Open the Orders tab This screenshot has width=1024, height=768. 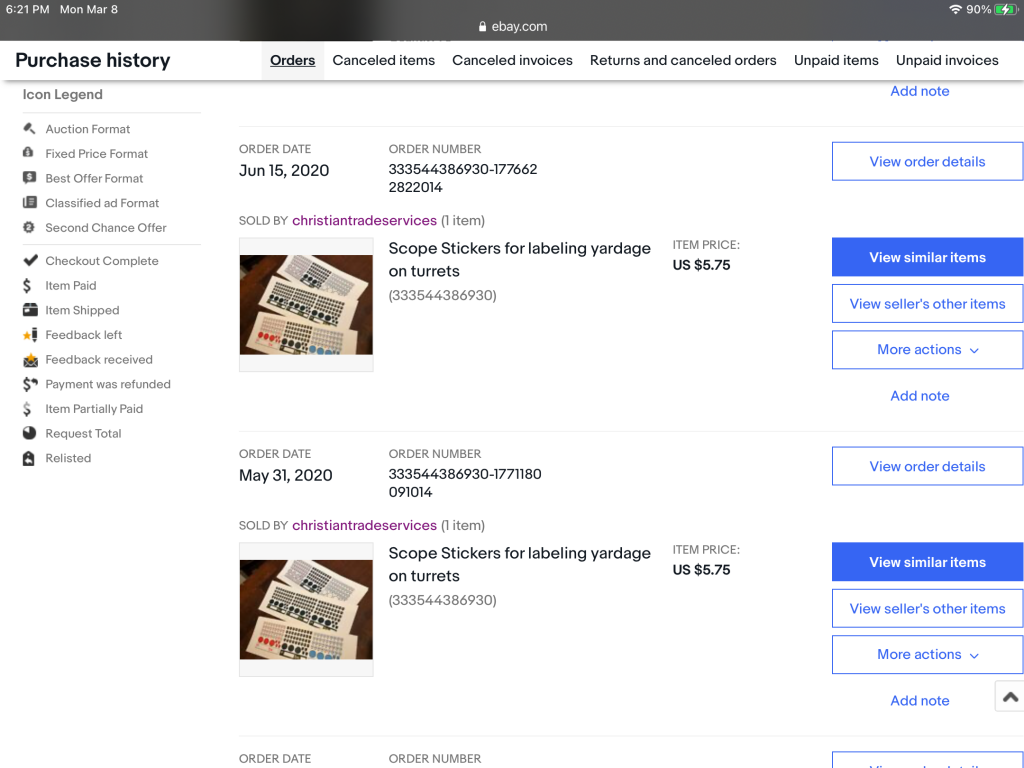coord(293,60)
